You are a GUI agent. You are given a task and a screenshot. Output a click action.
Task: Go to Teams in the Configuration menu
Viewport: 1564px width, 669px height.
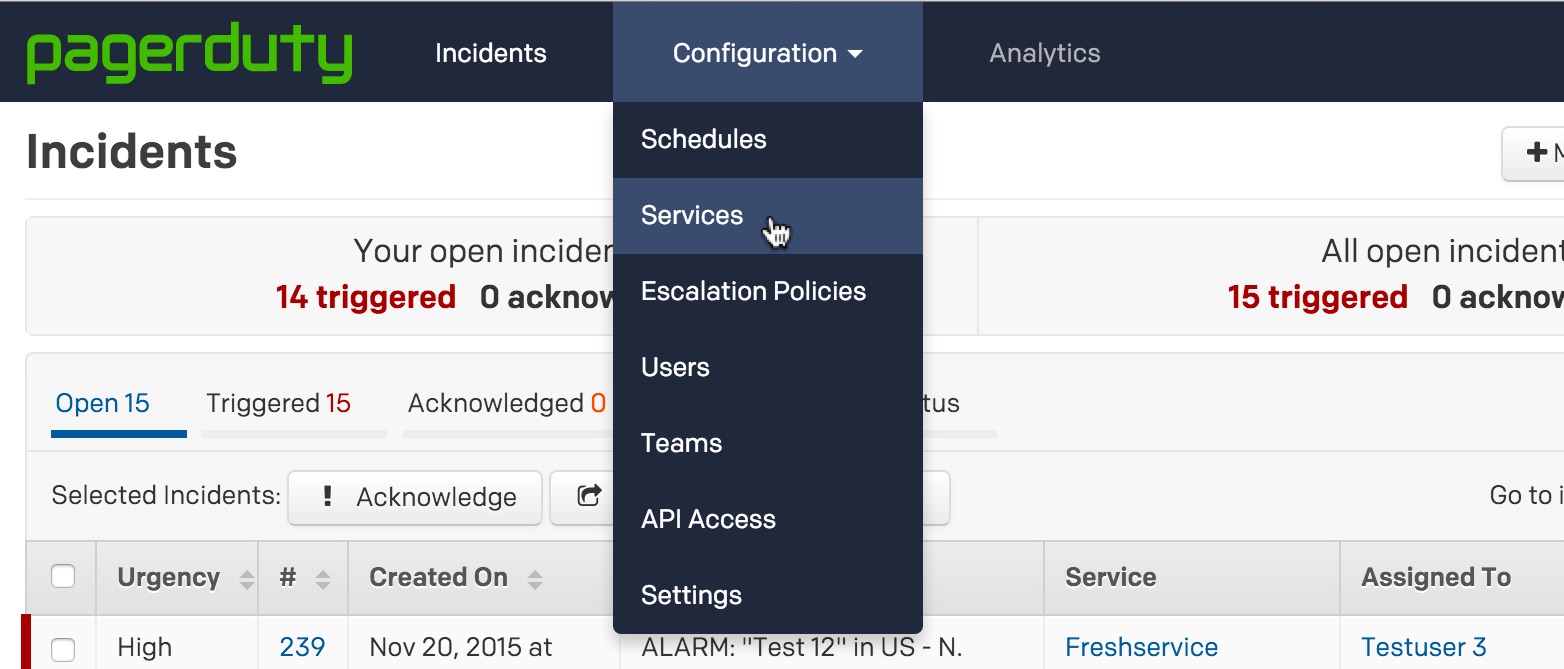pos(681,443)
